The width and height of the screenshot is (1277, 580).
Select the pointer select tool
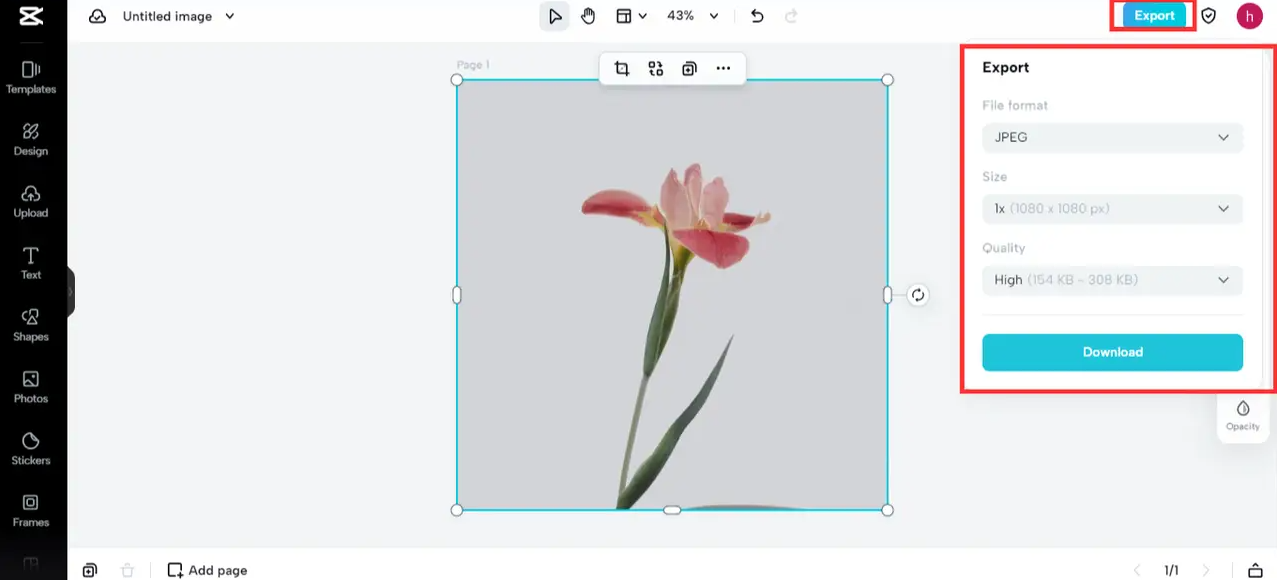[554, 16]
